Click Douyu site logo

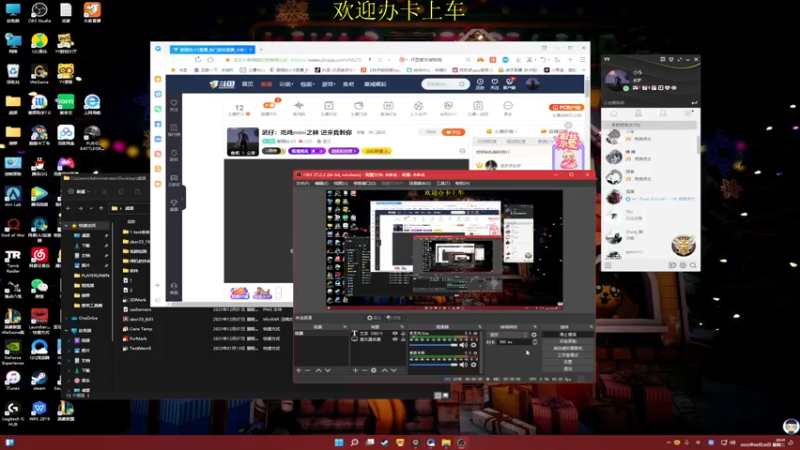222,84
